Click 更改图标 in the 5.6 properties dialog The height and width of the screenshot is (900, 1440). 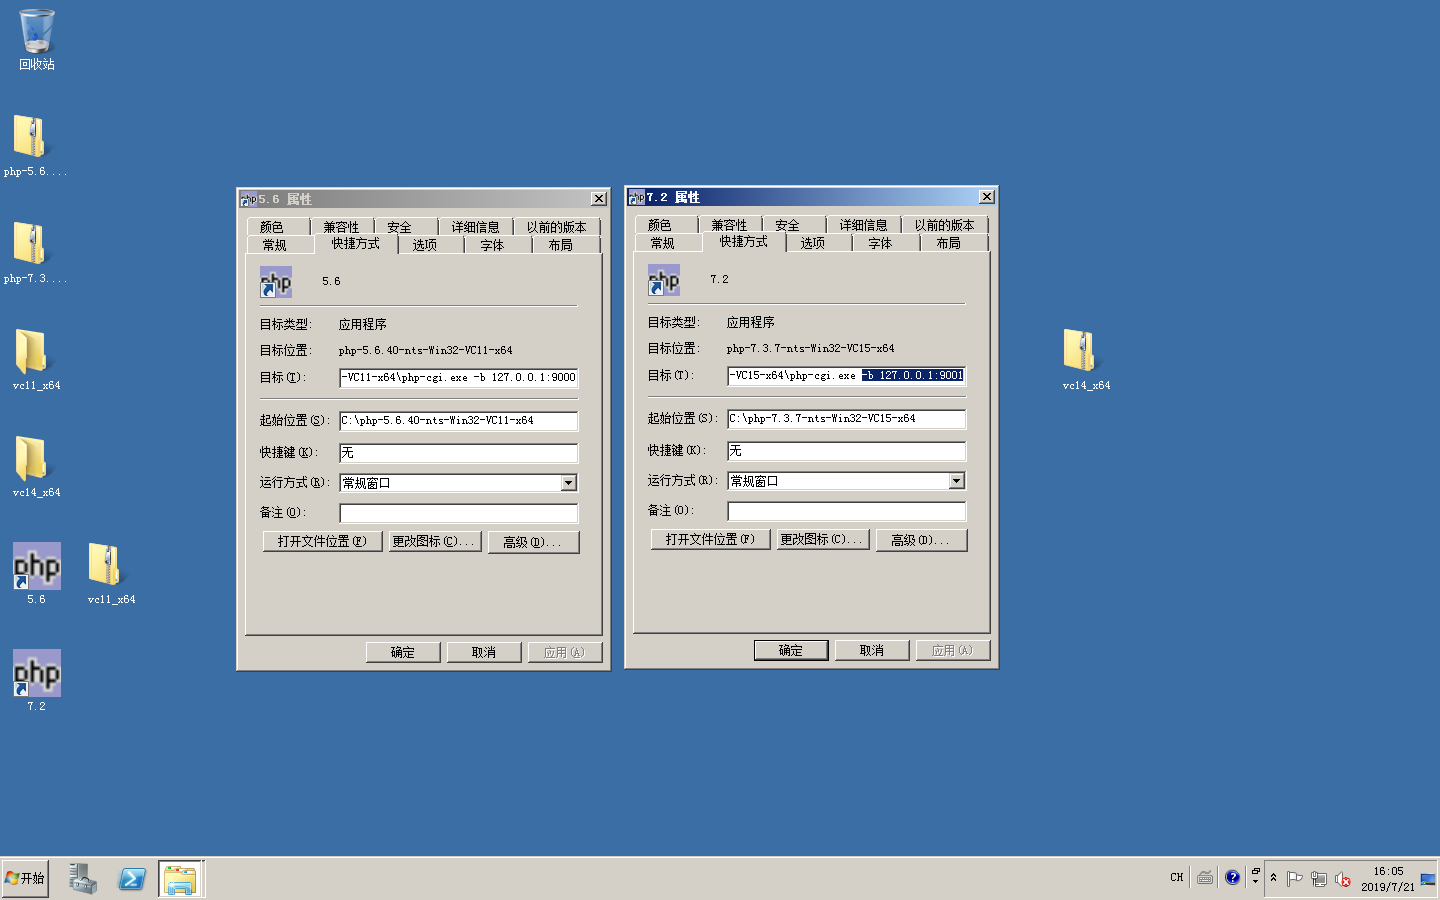coord(432,542)
